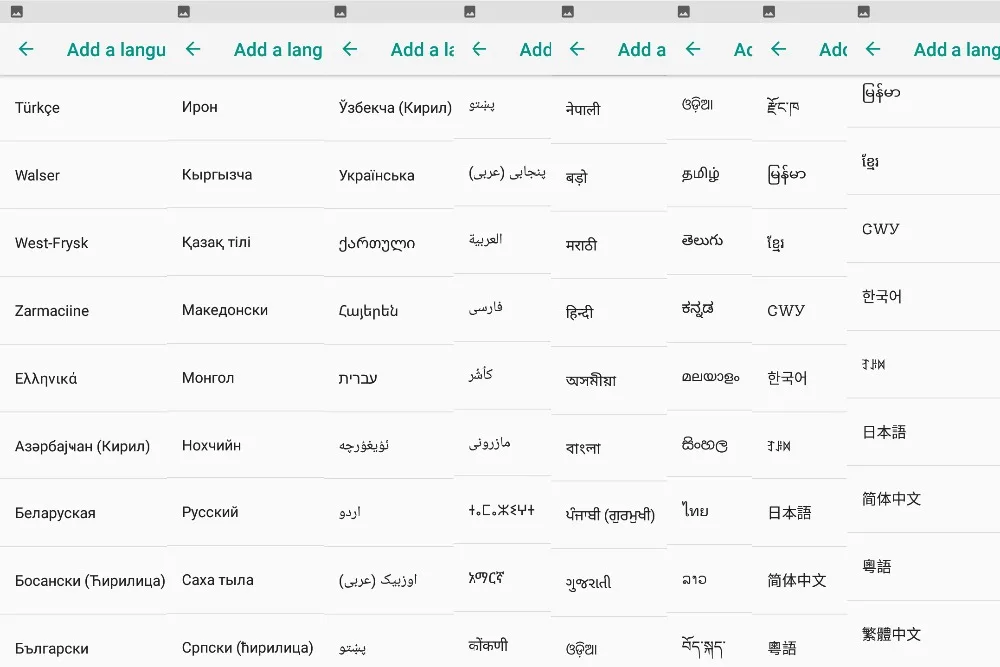Tap image status icon above नेपाली panel
Image resolution: width=1000 pixels, height=667 pixels.
coord(568,11)
